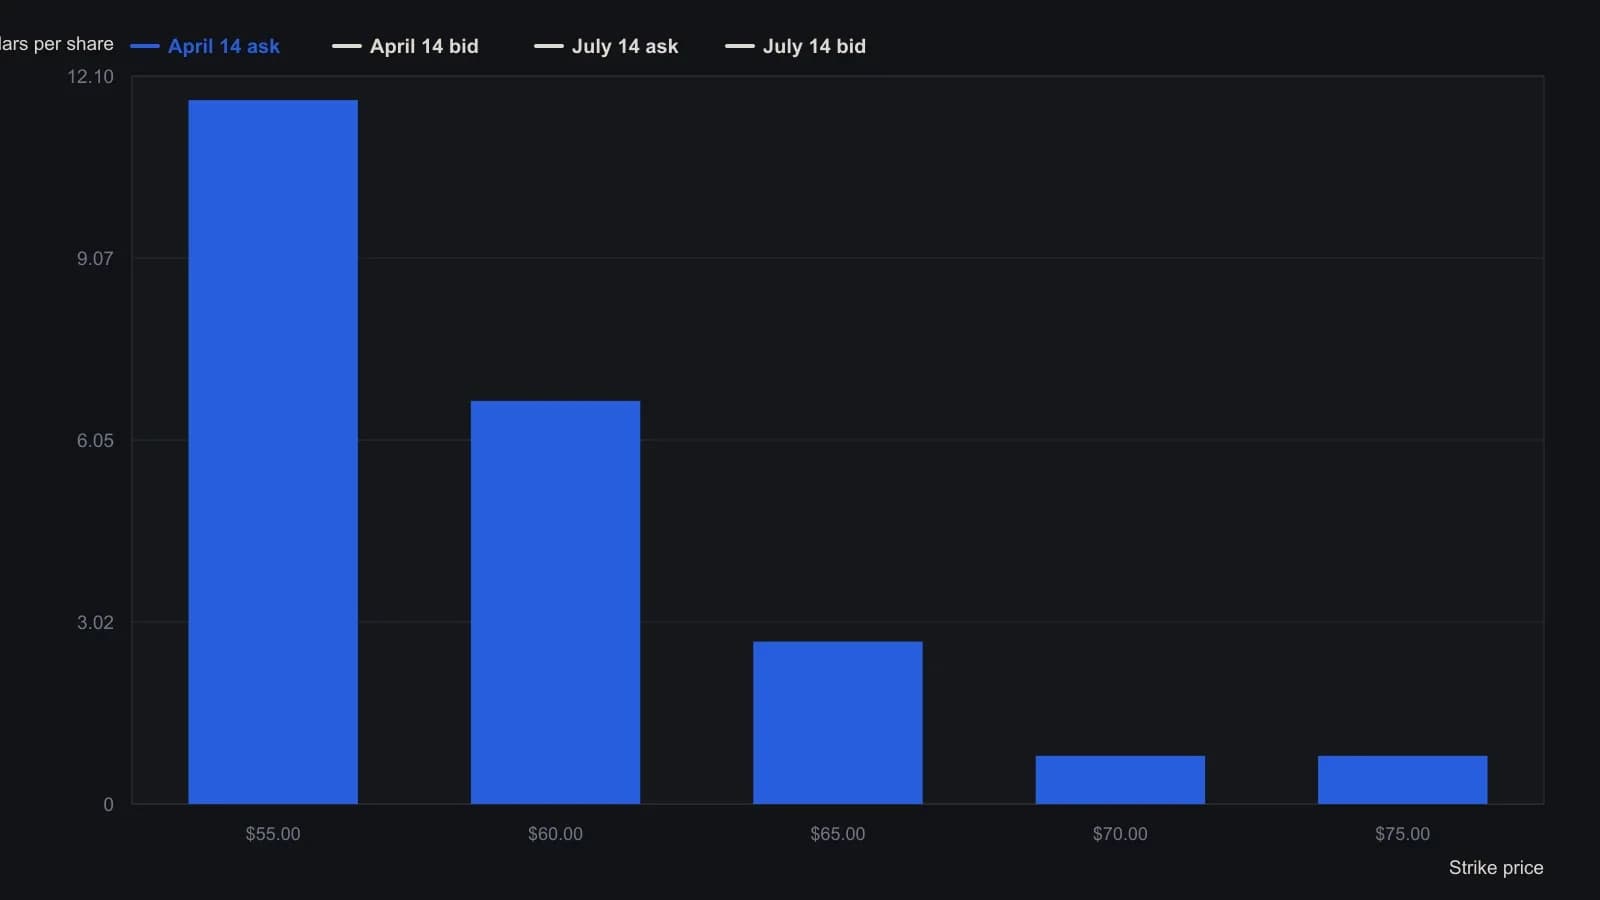Enable the April 14 bid series
Viewport: 1600px width, 900px height.
pos(405,46)
